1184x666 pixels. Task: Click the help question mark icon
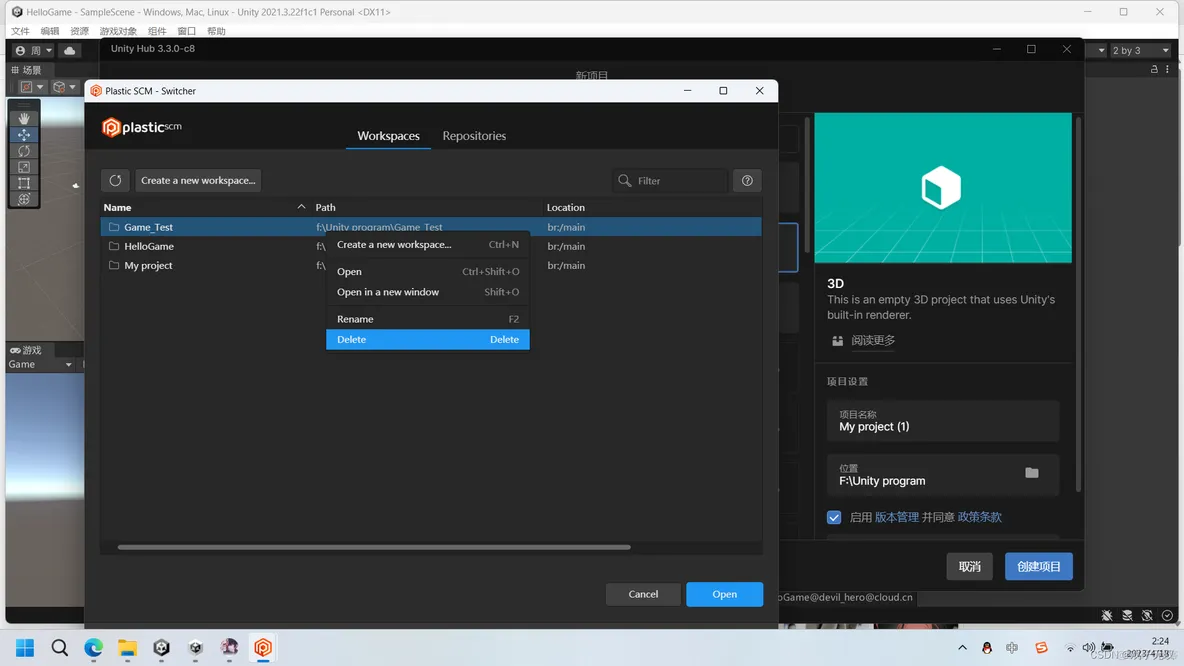747,180
